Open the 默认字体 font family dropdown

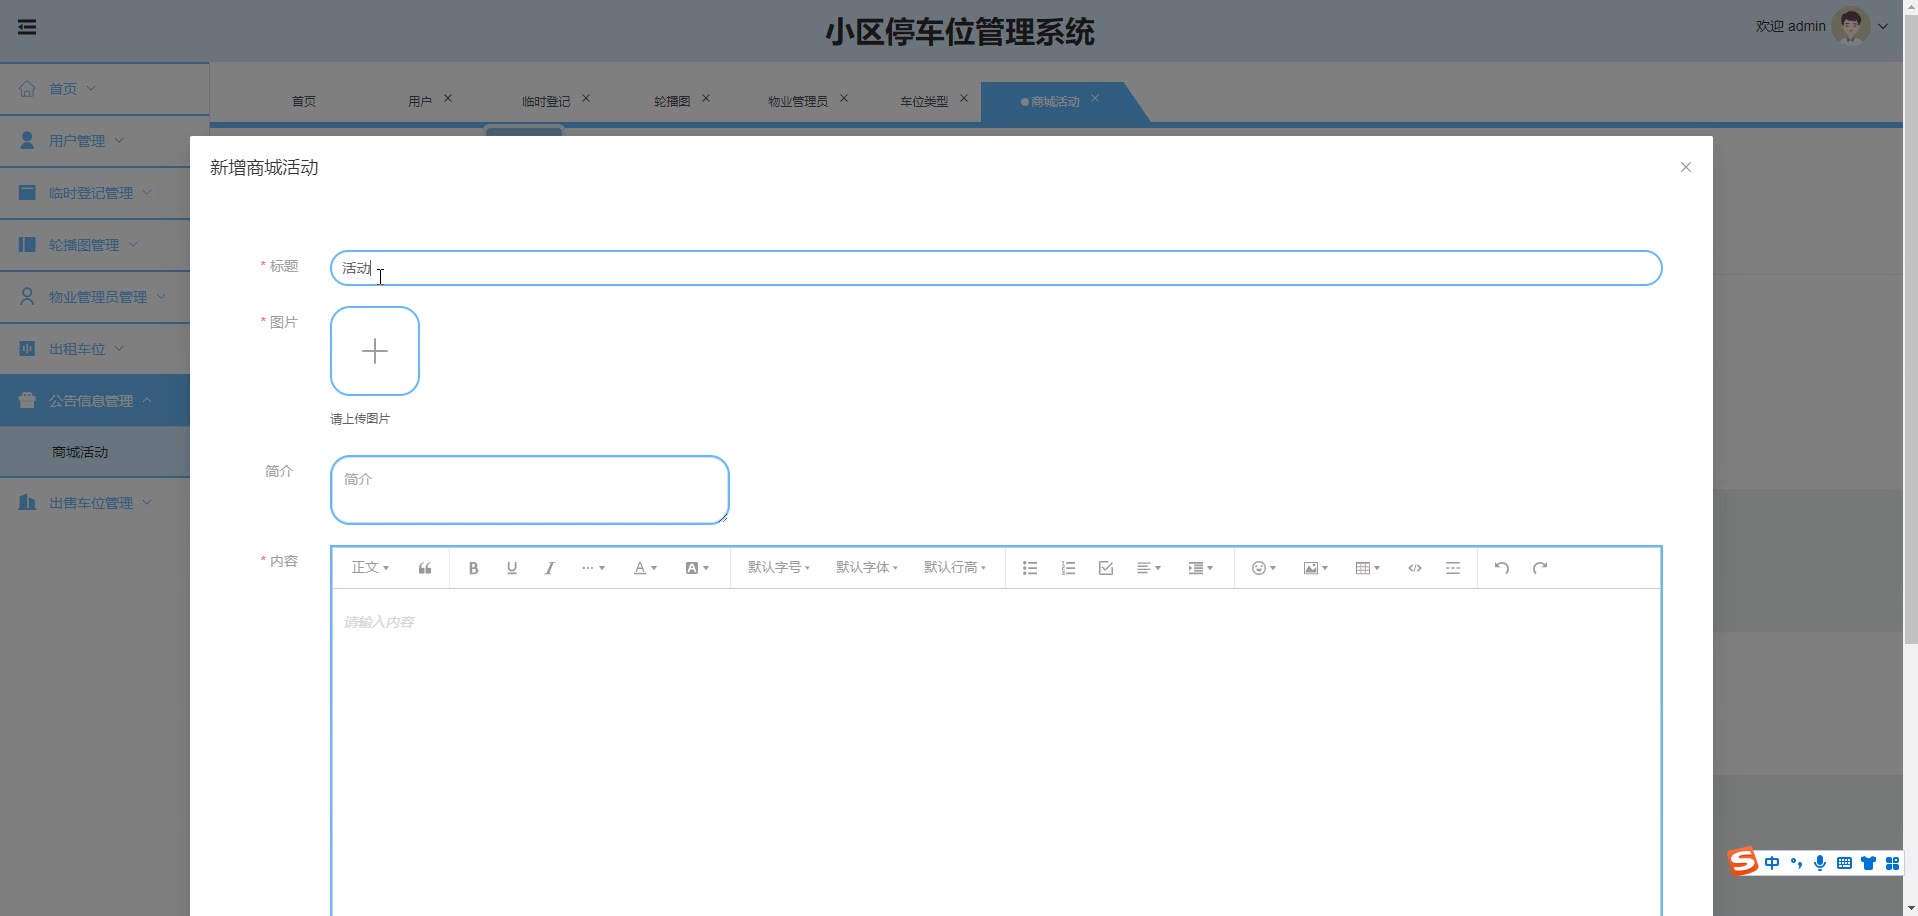(x=866, y=568)
